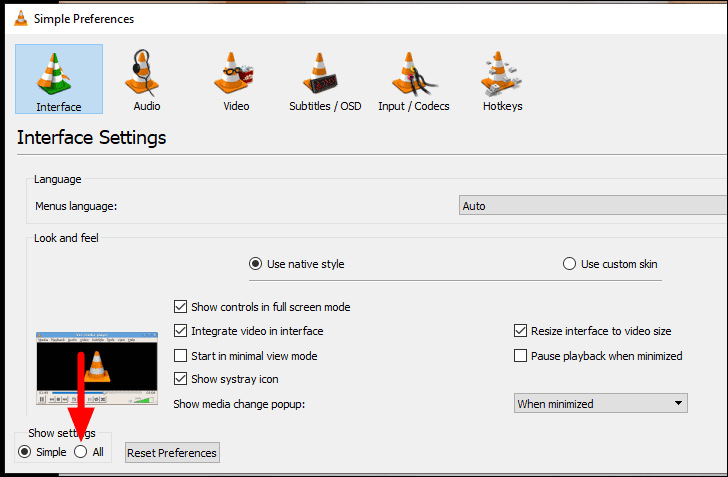Open the Hotkeys settings category

click(502, 80)
